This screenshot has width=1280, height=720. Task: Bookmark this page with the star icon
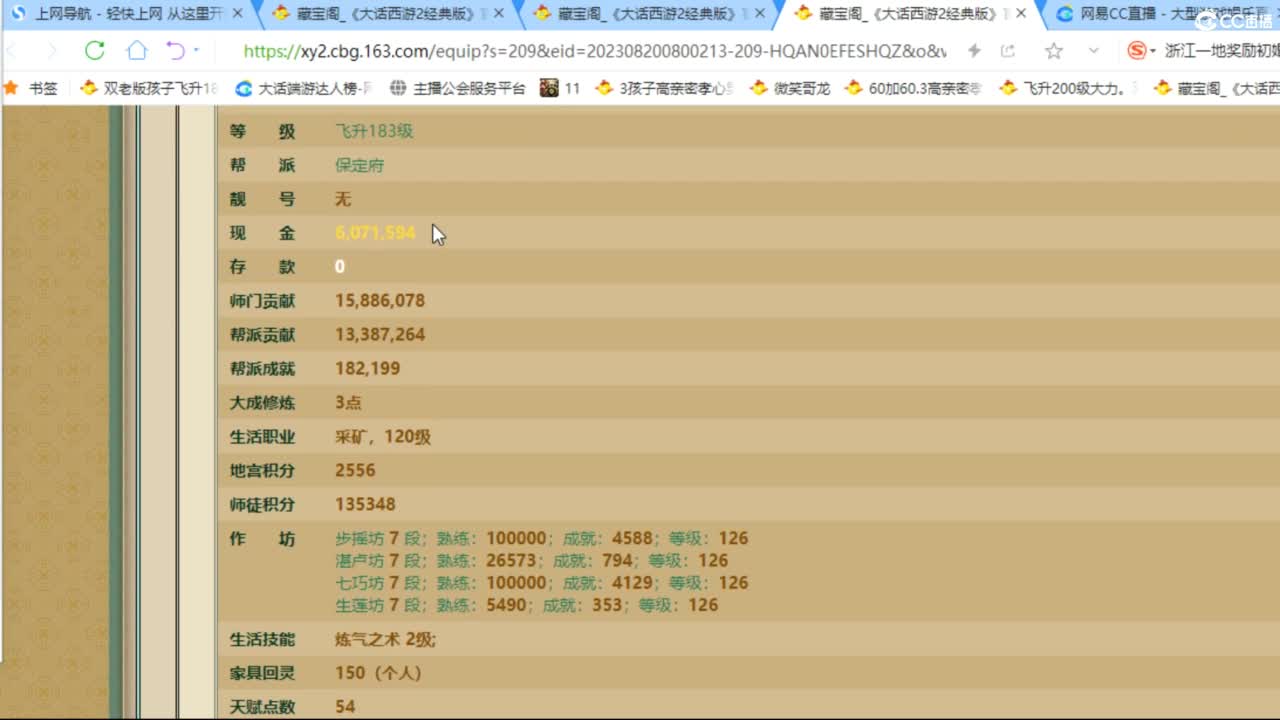tap(1053, 51)
